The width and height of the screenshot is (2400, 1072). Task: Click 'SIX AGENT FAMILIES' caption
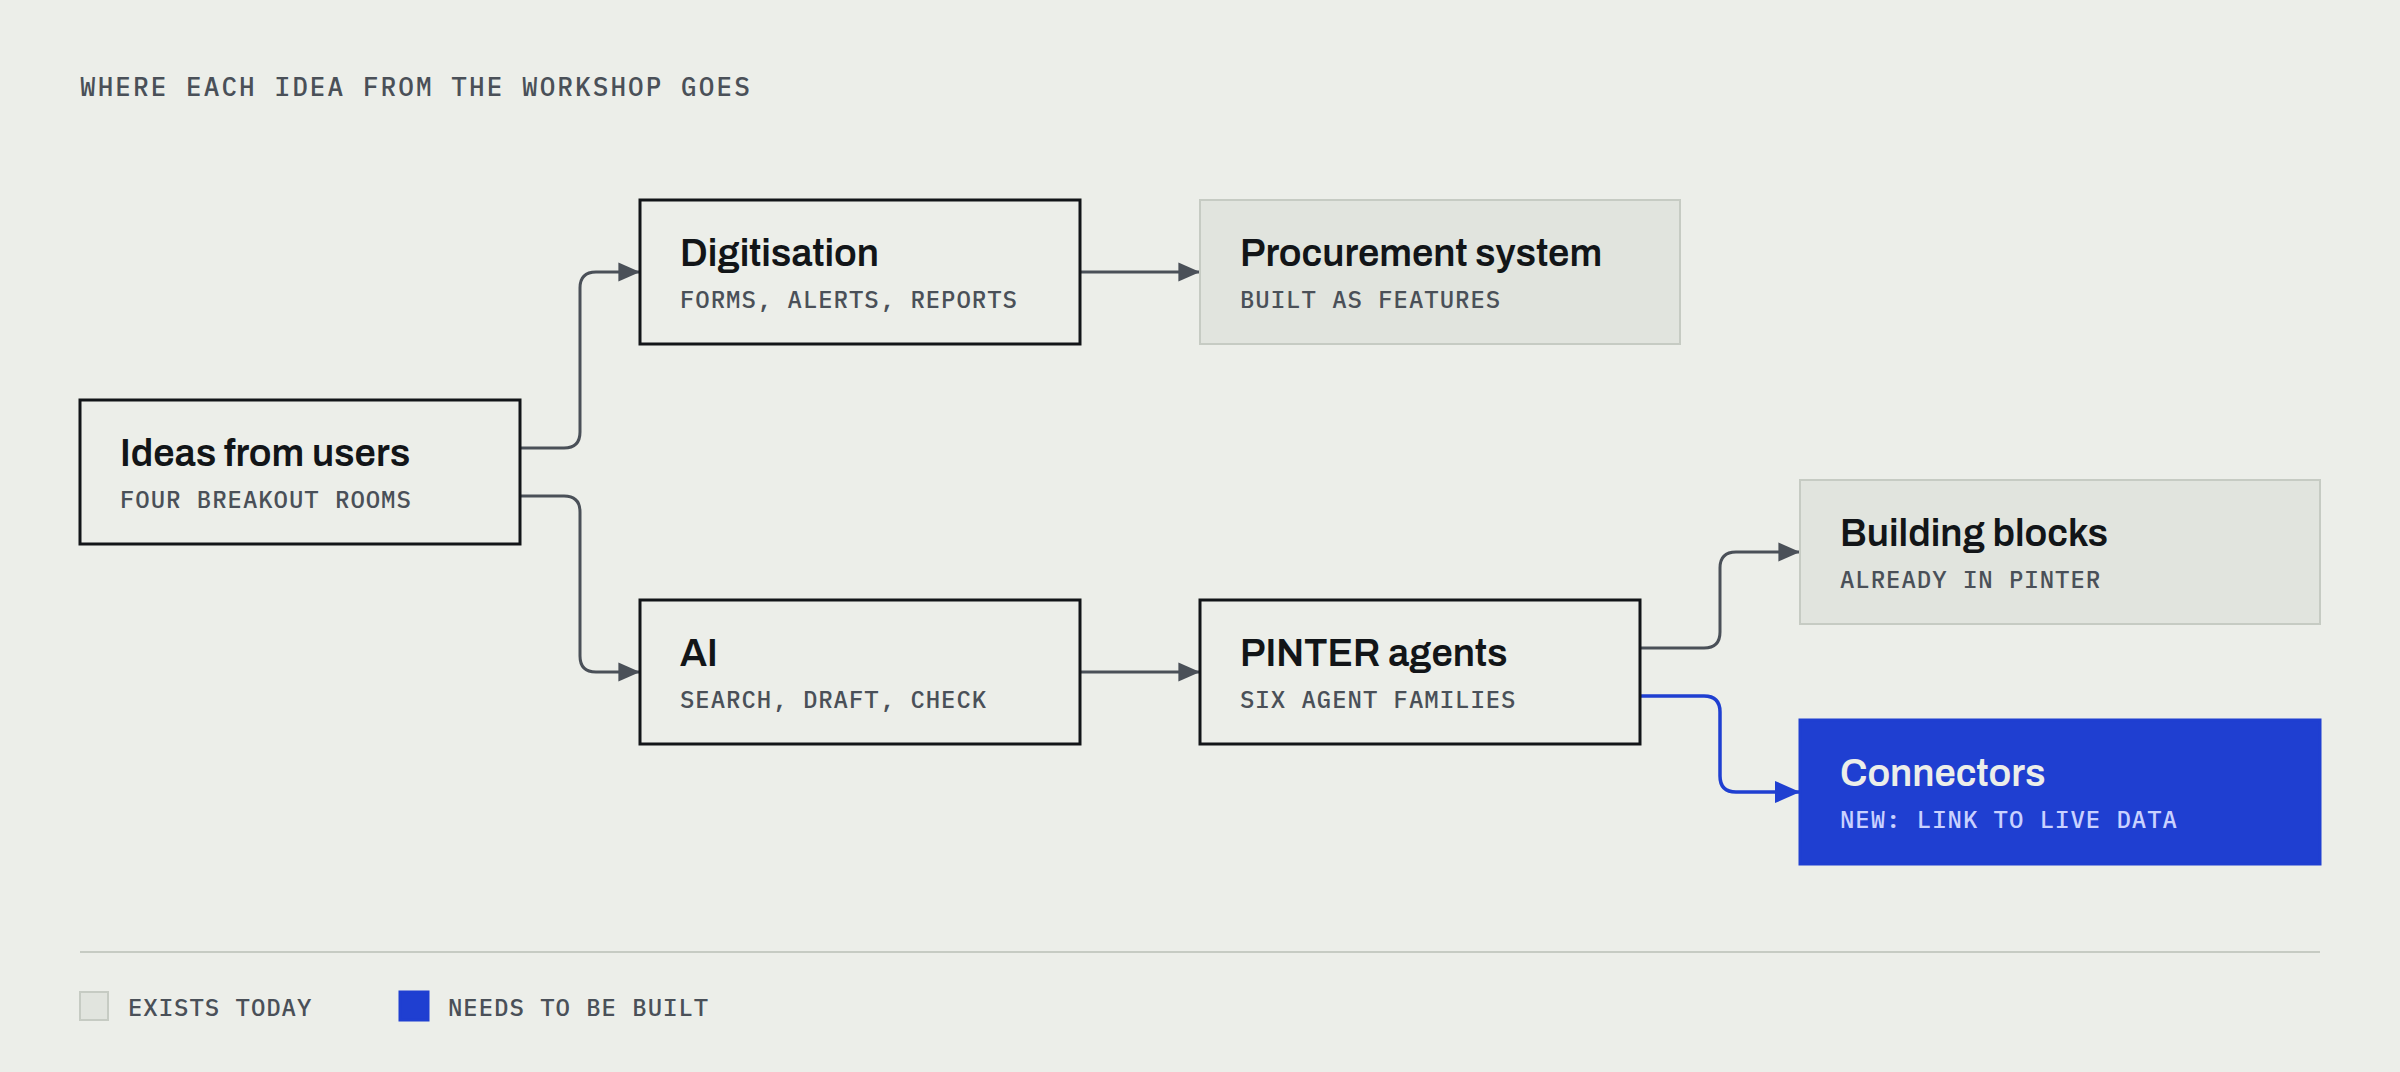pos(1378,700)
